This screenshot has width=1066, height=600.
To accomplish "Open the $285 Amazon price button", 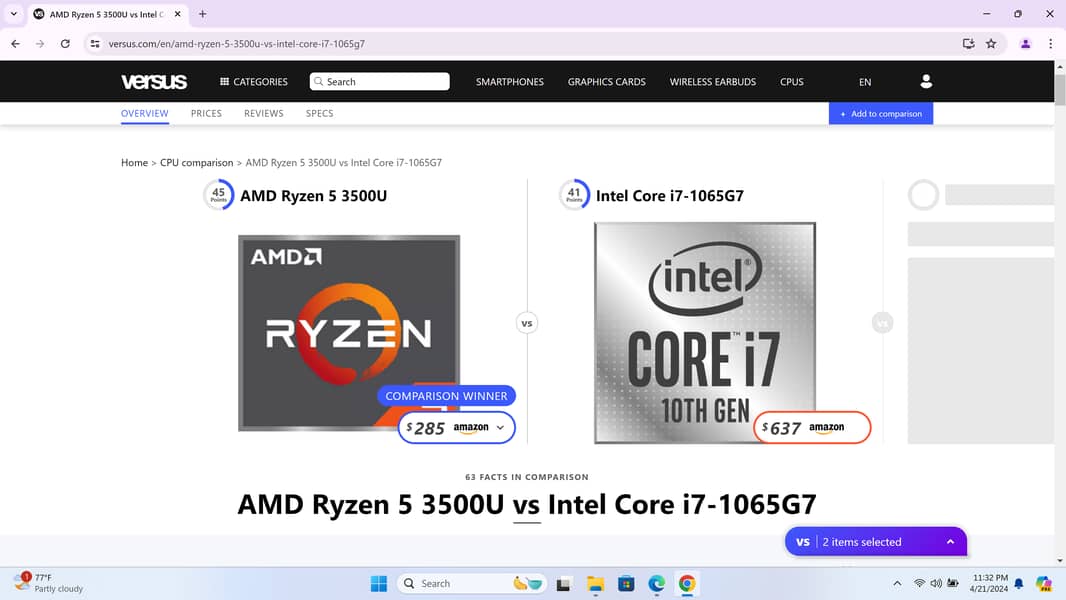I will [x=456, y=427].
